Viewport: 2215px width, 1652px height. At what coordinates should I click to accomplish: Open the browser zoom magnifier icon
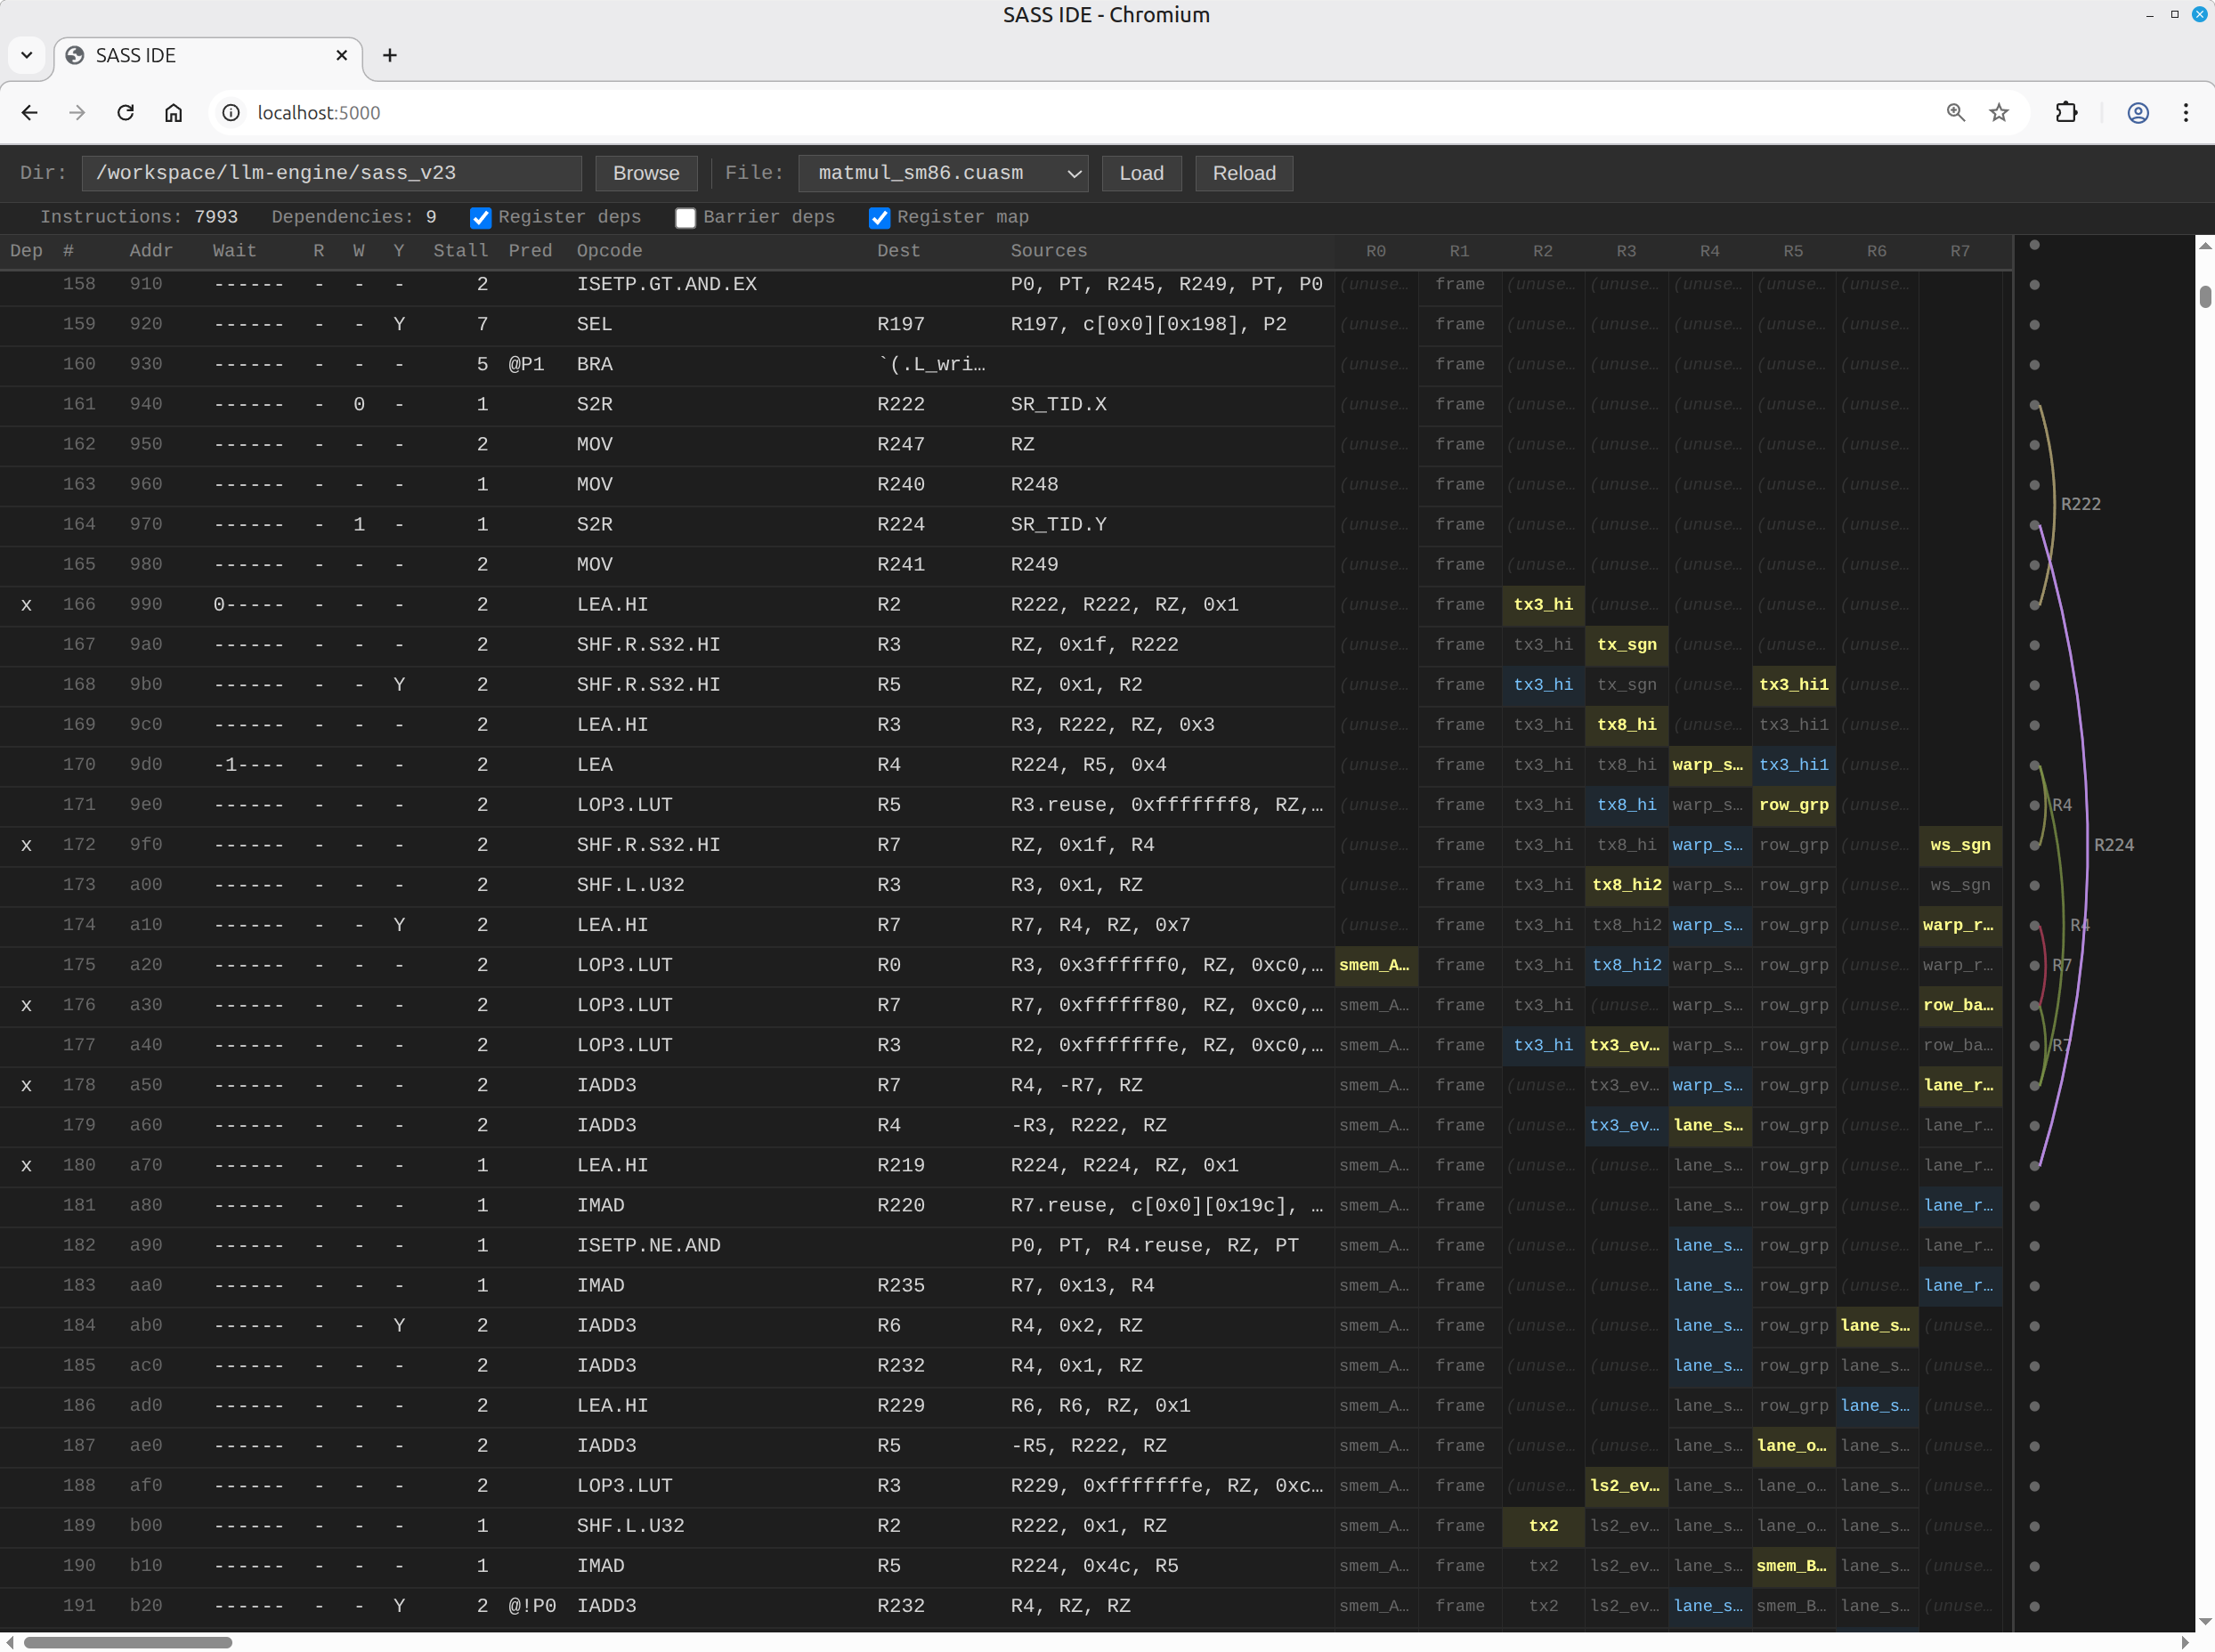1955,112
